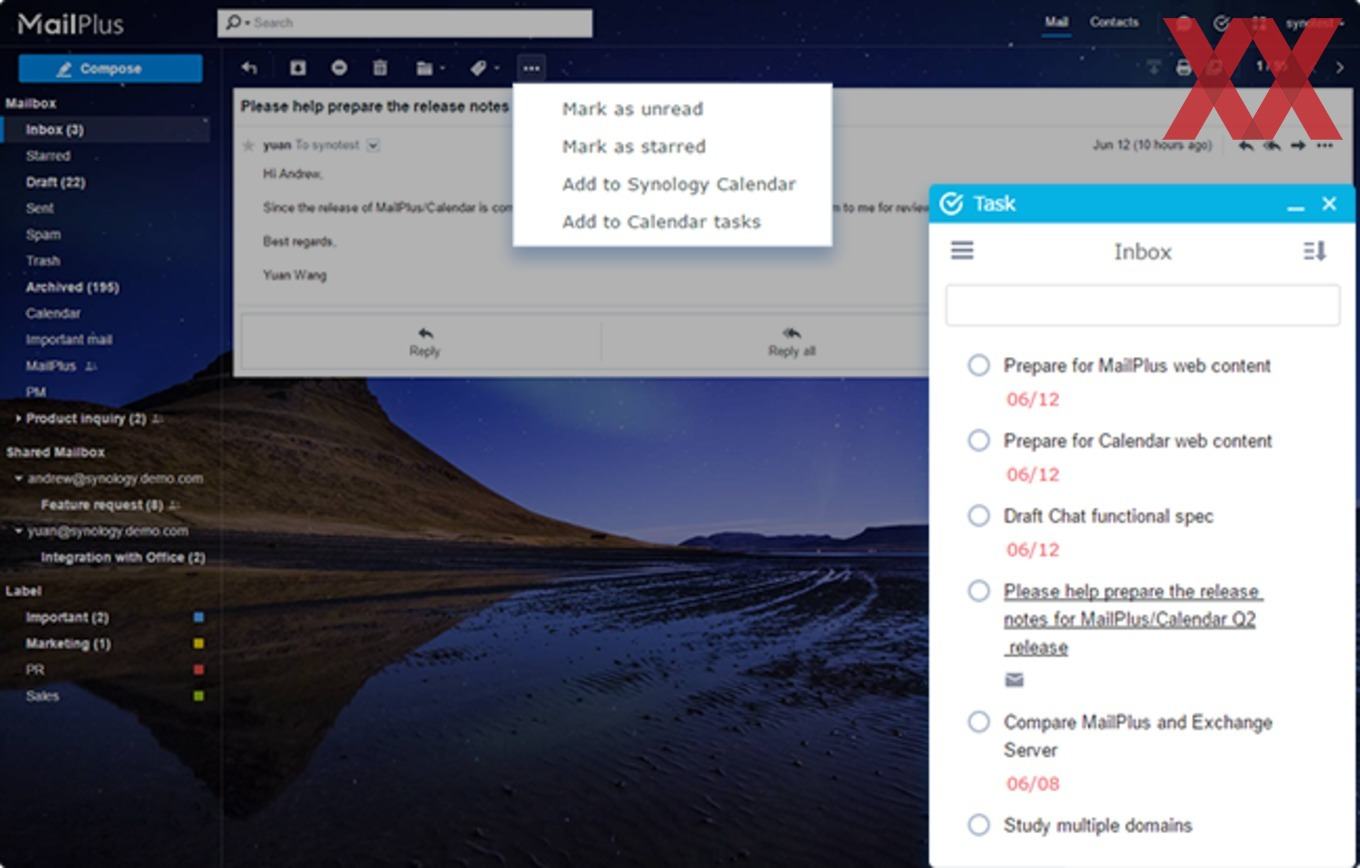Toggle the three-dot more actions toolbar button
The height and width of the screenshot is (868, 1360).
[x=531, y=68]
